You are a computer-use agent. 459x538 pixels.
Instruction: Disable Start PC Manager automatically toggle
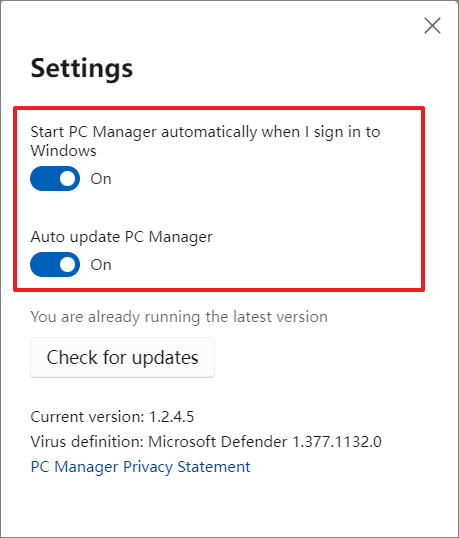(55, 178)
